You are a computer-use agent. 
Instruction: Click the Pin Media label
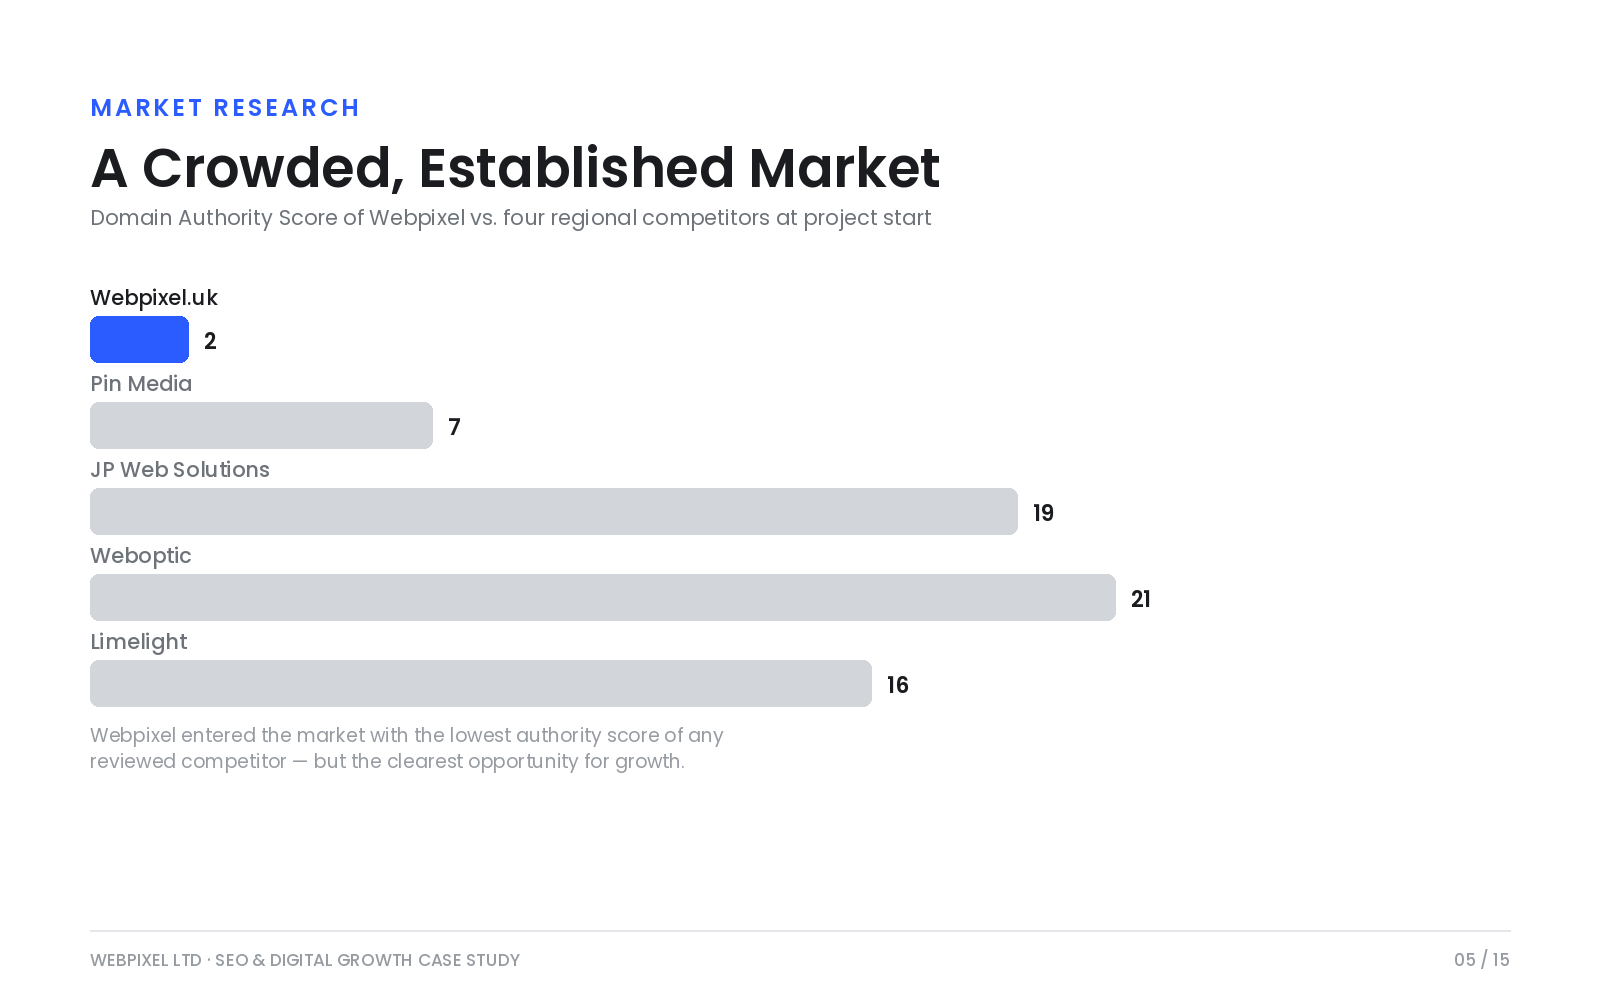141,384
